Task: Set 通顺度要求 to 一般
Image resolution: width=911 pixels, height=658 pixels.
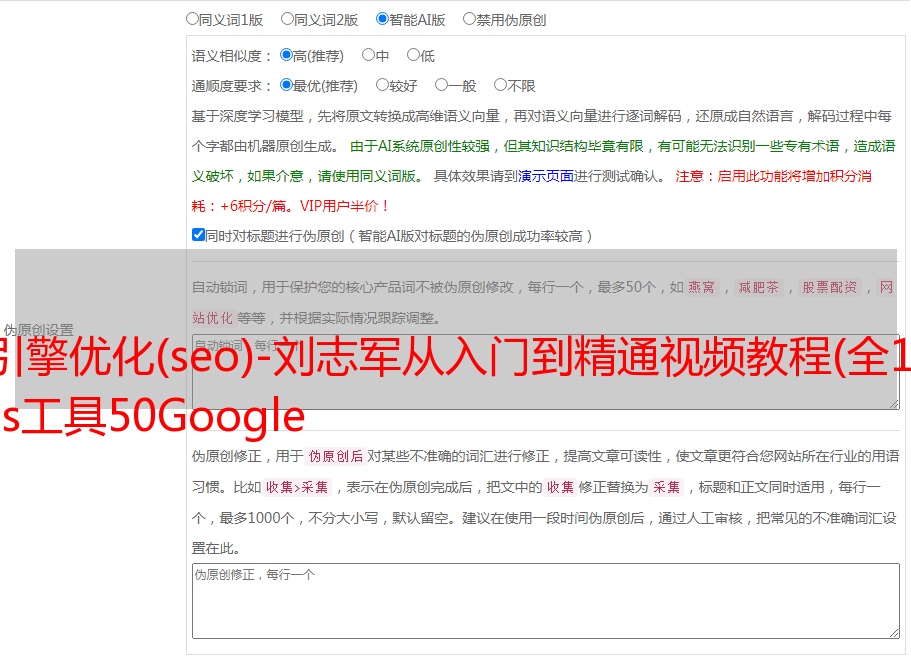Action: click(442, 85)
